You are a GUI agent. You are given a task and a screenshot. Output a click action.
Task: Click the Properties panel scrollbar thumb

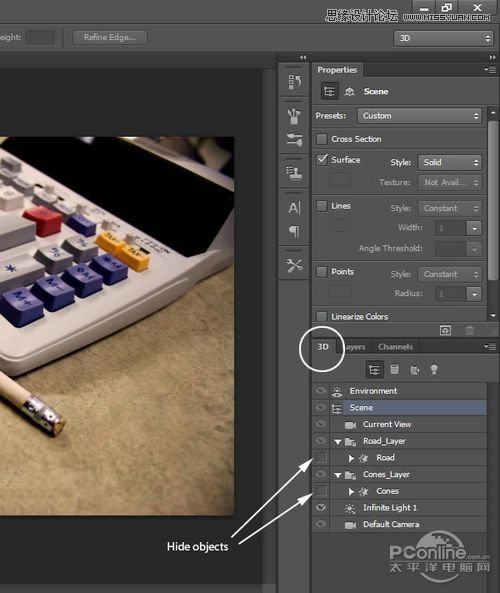(493, 200)
